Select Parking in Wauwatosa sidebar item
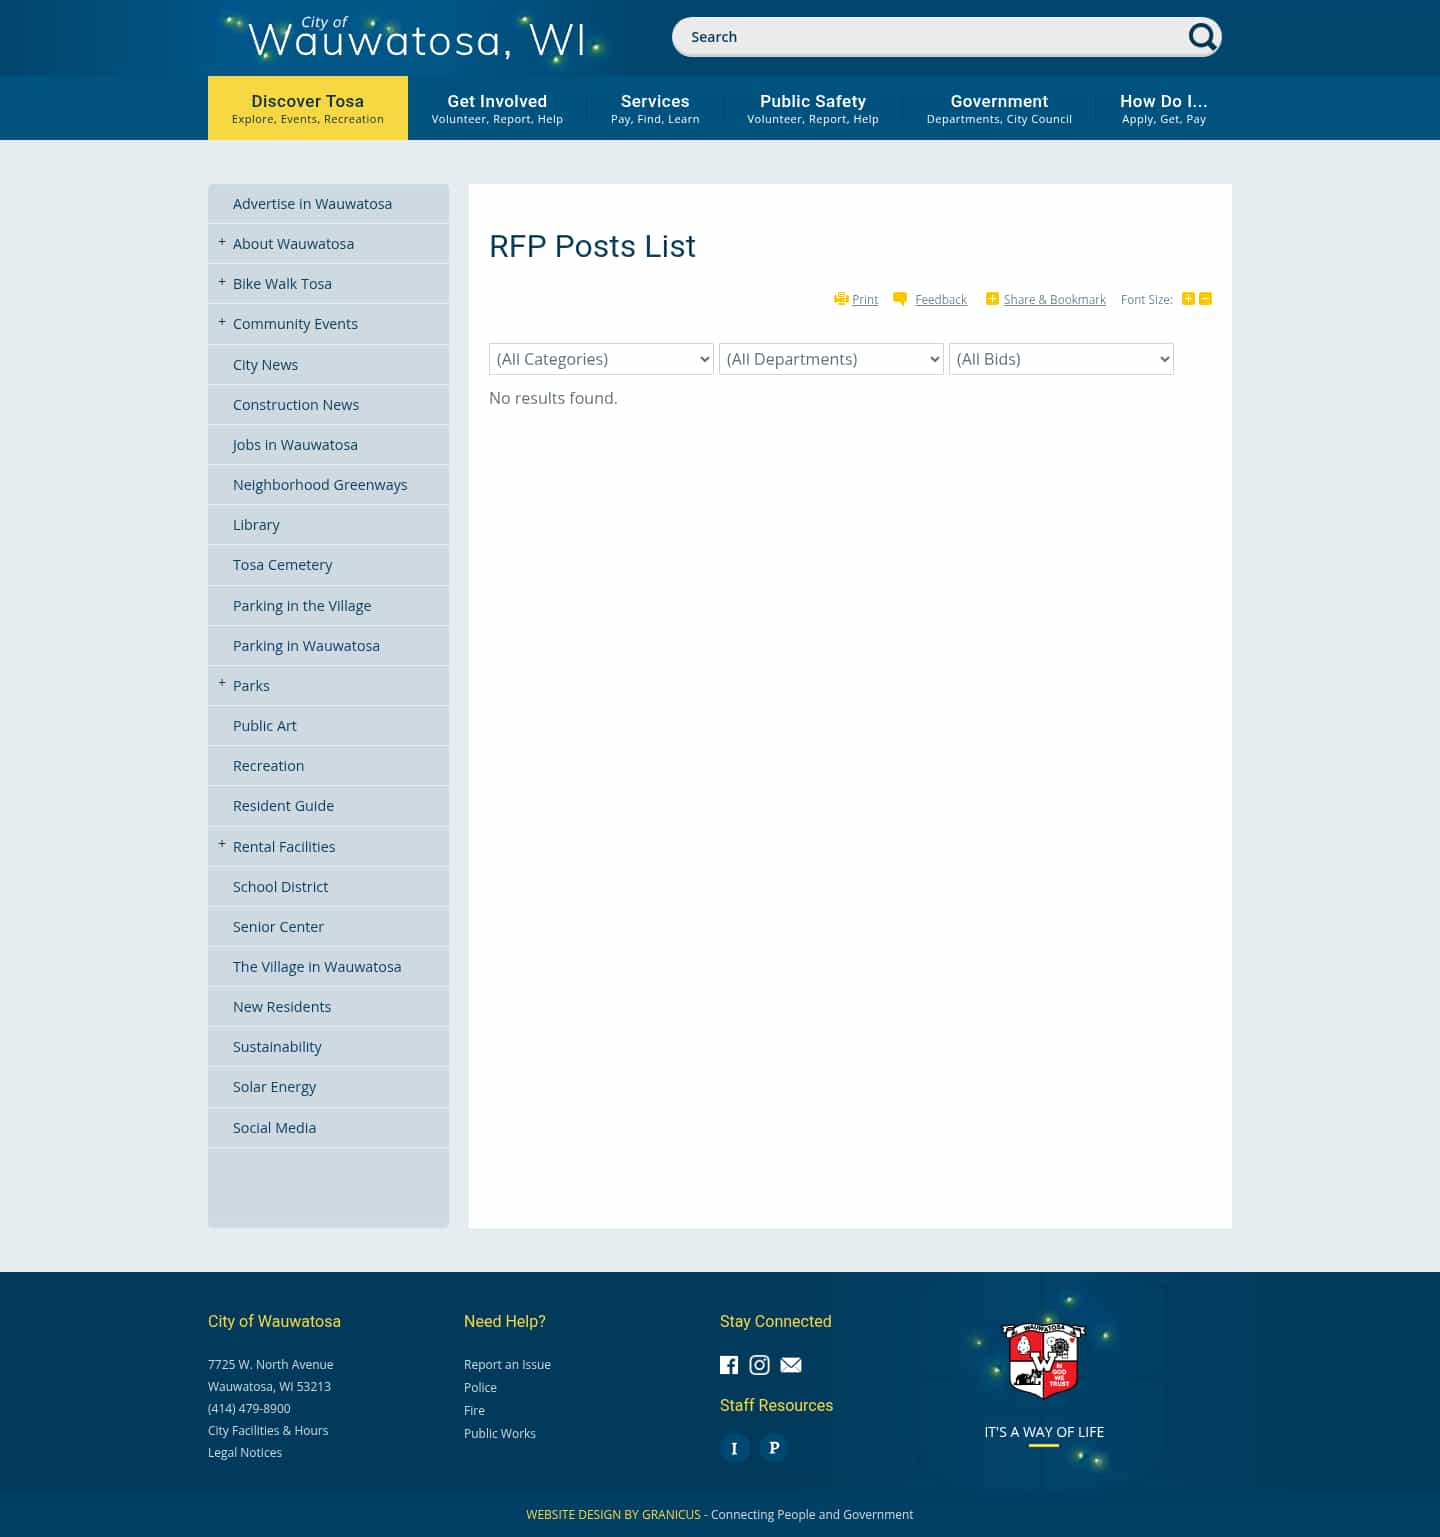 [328, 646]
